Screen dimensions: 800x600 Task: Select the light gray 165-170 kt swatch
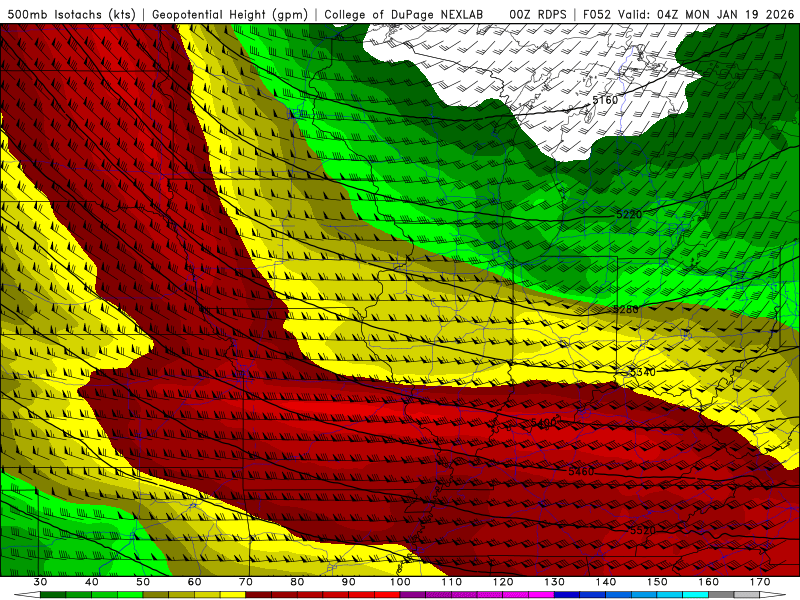click(x=747, y=595)
